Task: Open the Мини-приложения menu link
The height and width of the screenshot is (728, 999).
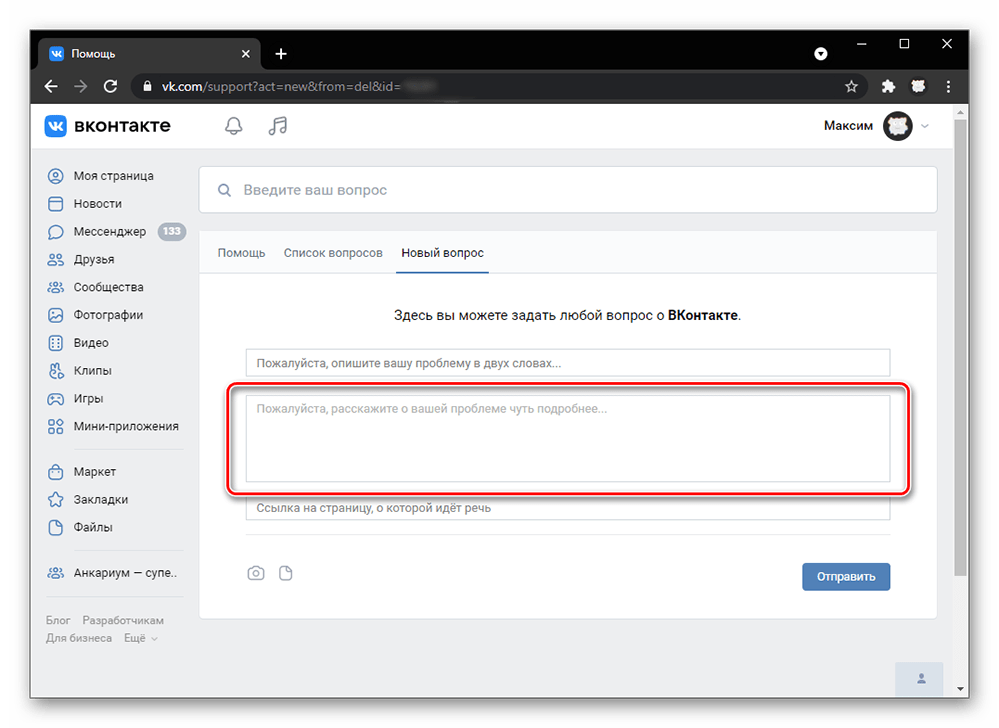Action: click(126, 427)
